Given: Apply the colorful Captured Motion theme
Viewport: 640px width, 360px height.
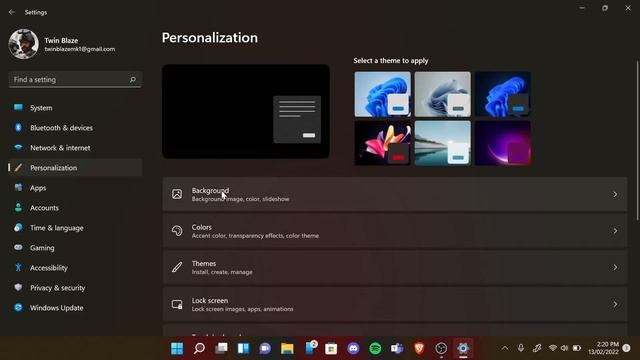Looking at the screenshot, I should (x=382, y=143).
